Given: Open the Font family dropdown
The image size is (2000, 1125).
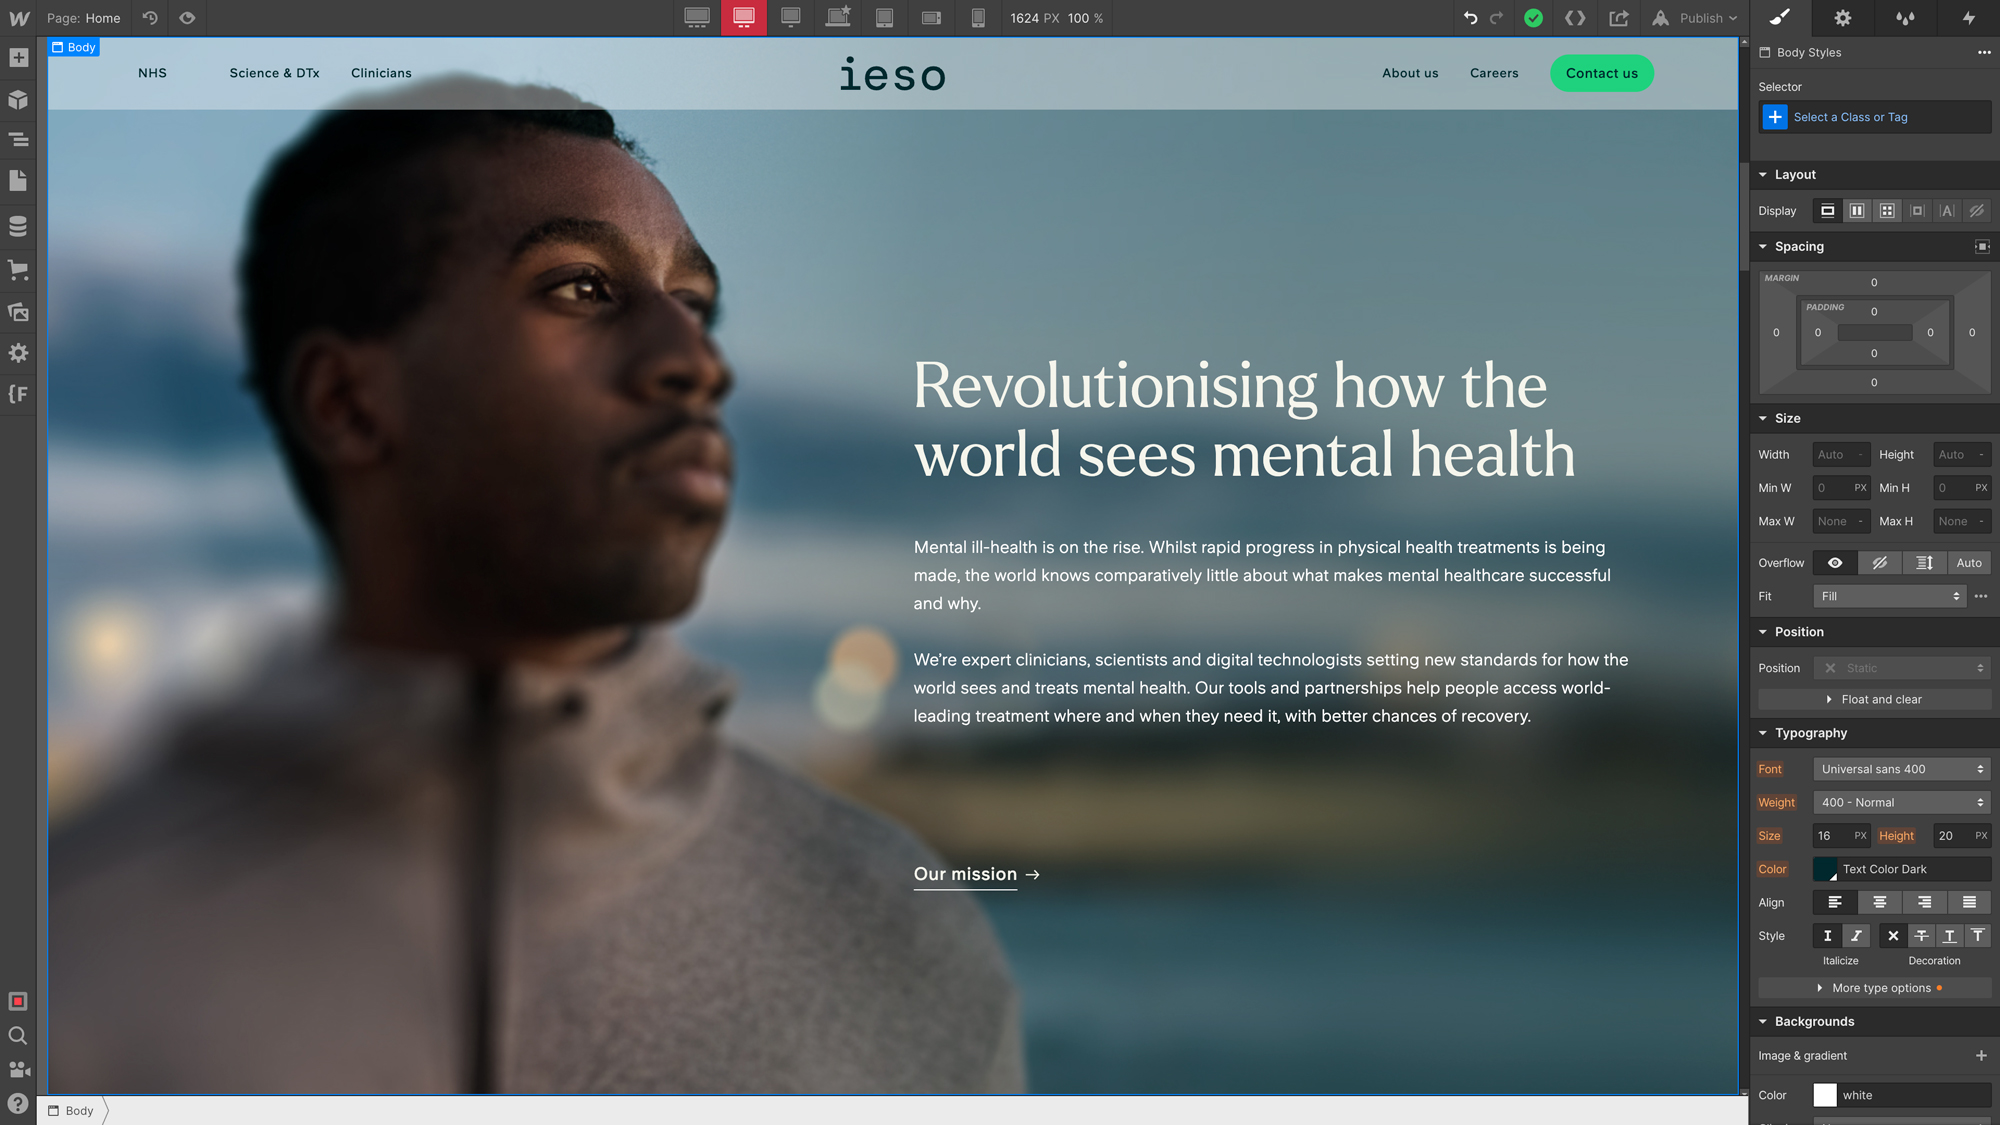Looking at the screenshot, I should [x=1900, y=768].
